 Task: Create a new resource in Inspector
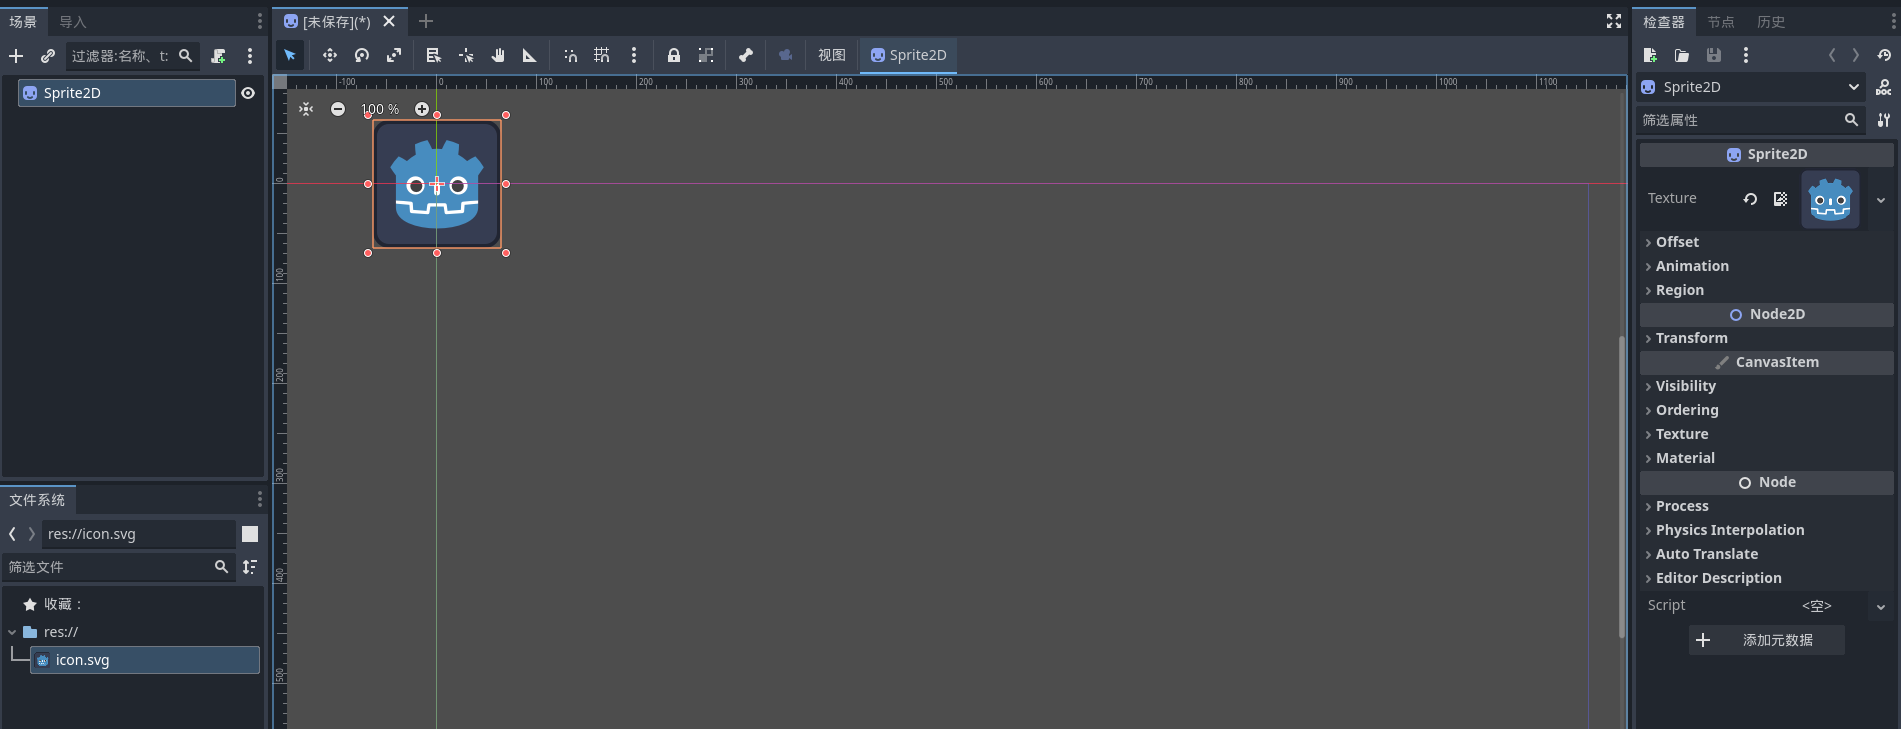pos(1650,55)
